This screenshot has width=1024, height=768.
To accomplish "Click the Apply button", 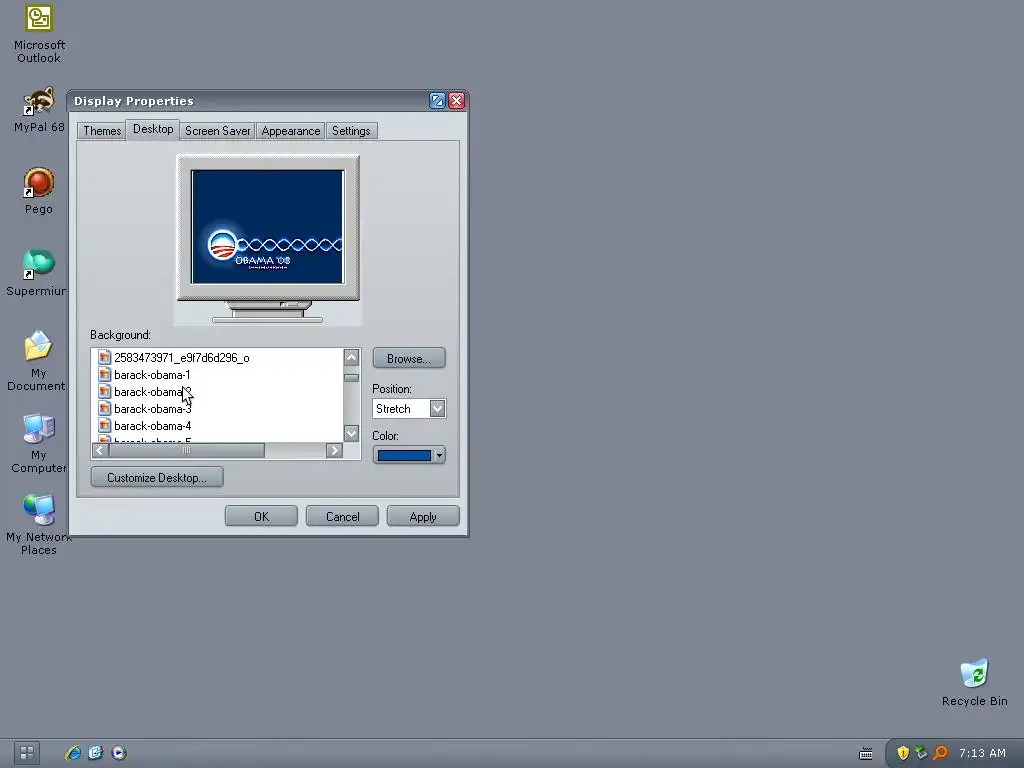I will click(423, 517).
